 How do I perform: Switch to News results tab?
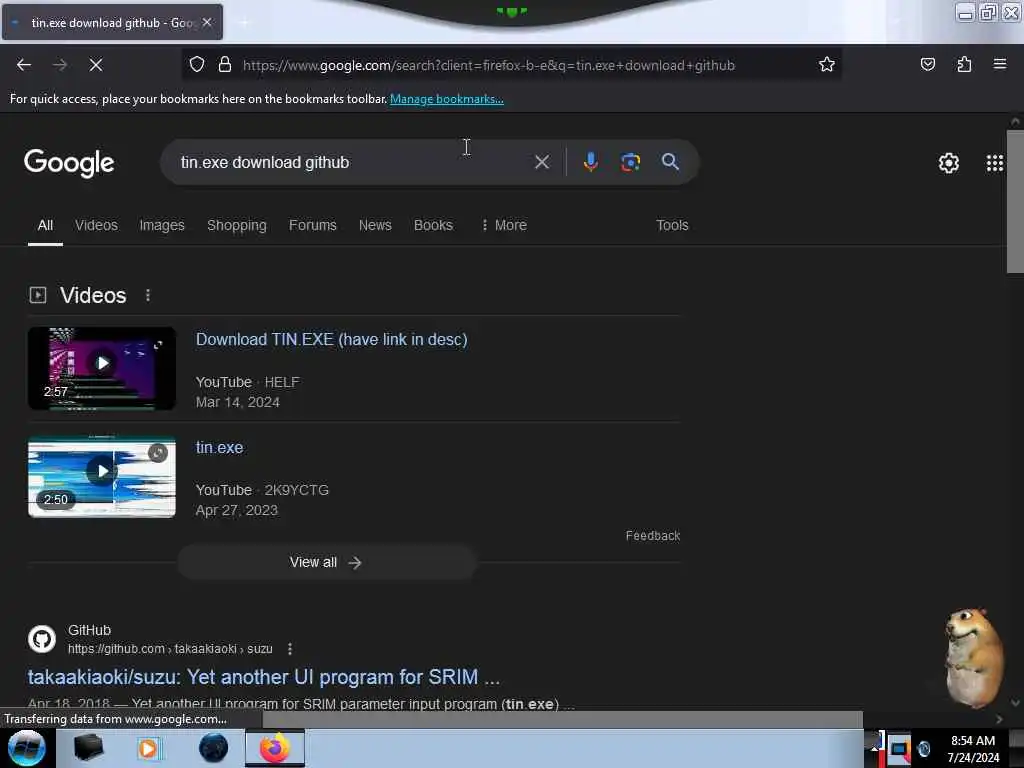coord(375,225)
